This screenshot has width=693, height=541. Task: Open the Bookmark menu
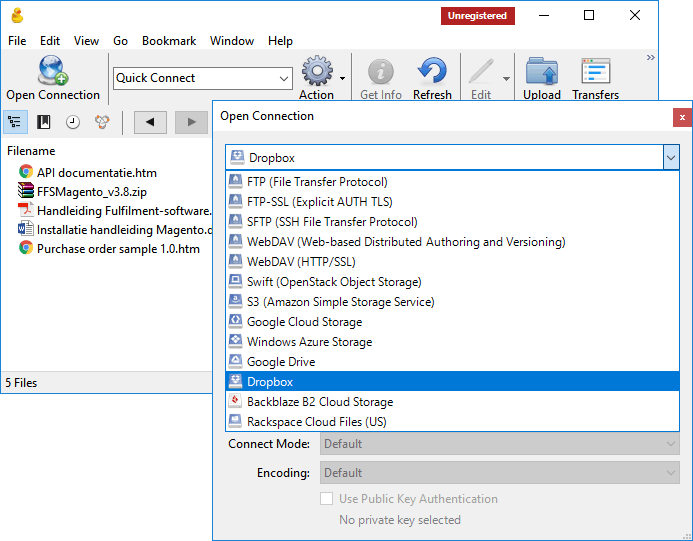point(169,41)
